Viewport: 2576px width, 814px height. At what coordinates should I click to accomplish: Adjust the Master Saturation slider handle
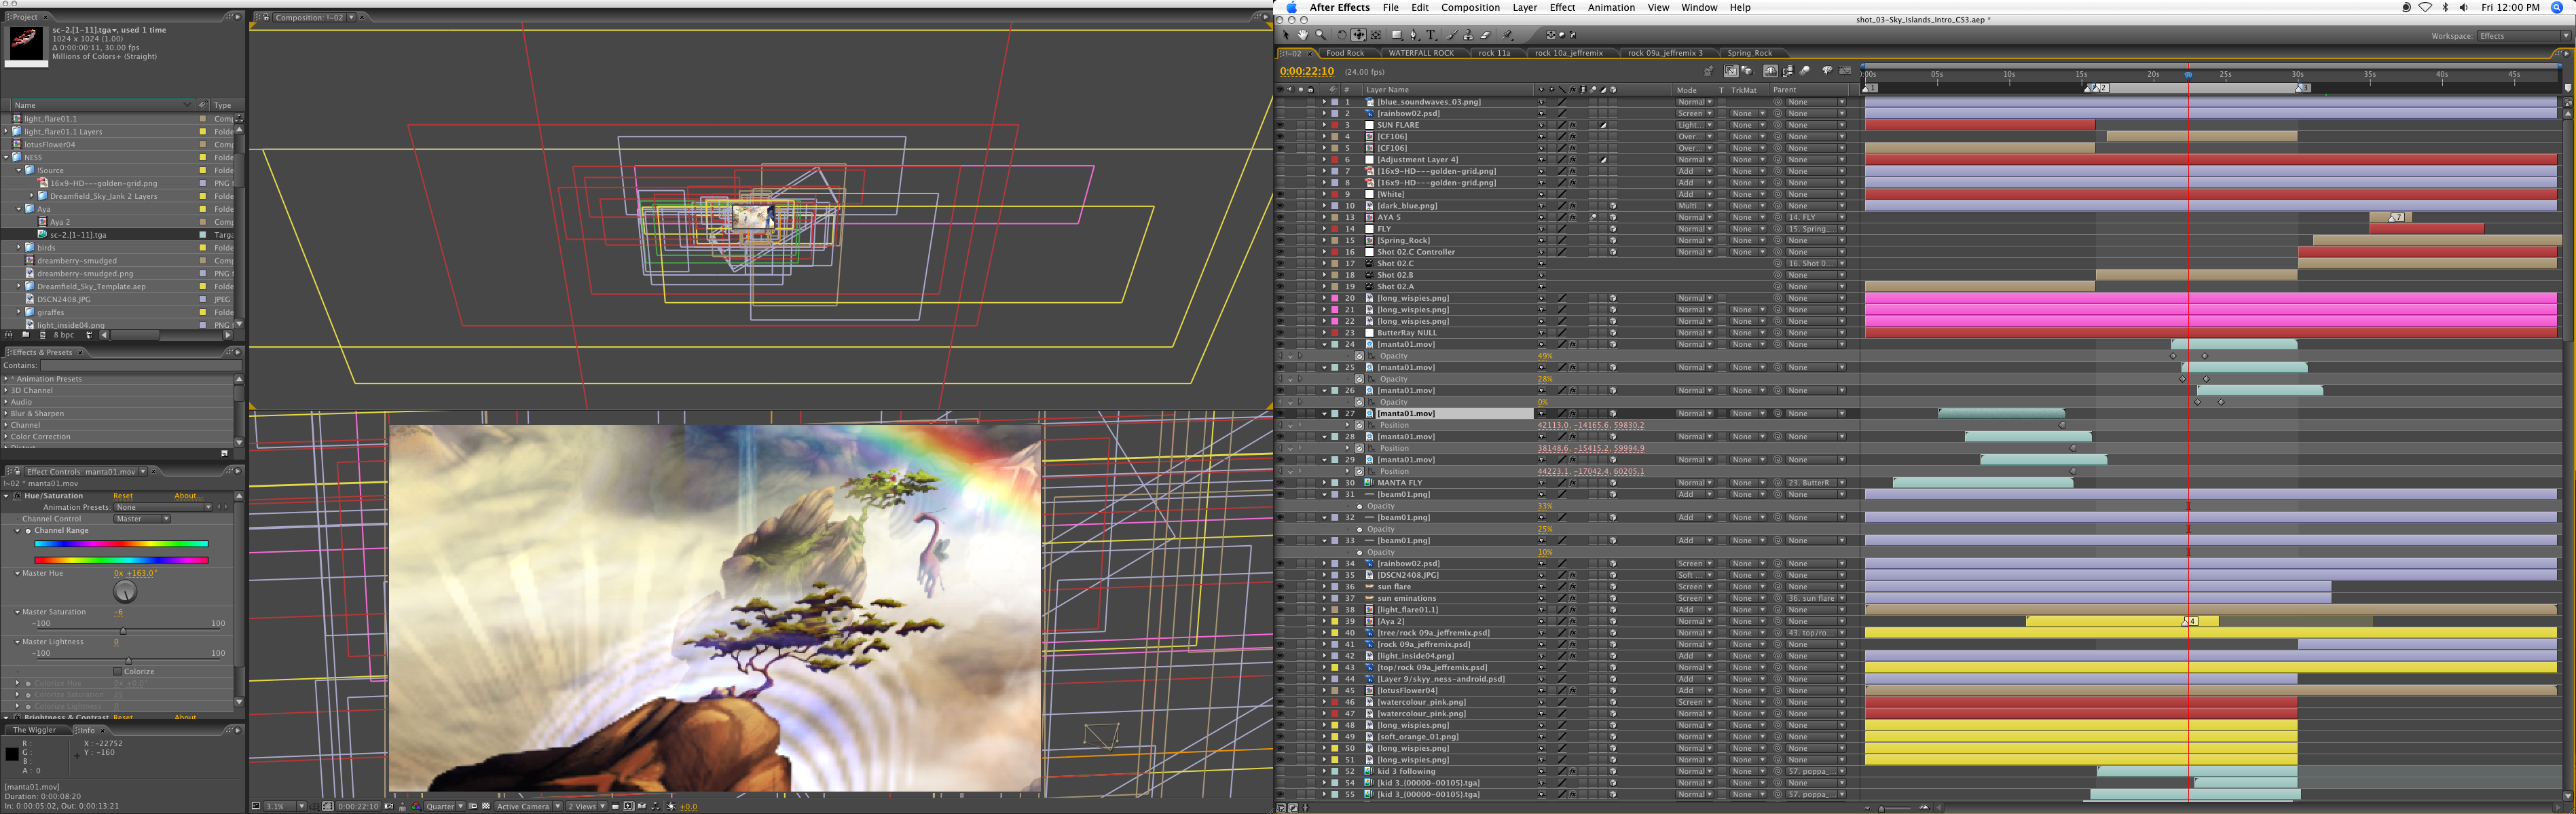[x=123, y=631]
